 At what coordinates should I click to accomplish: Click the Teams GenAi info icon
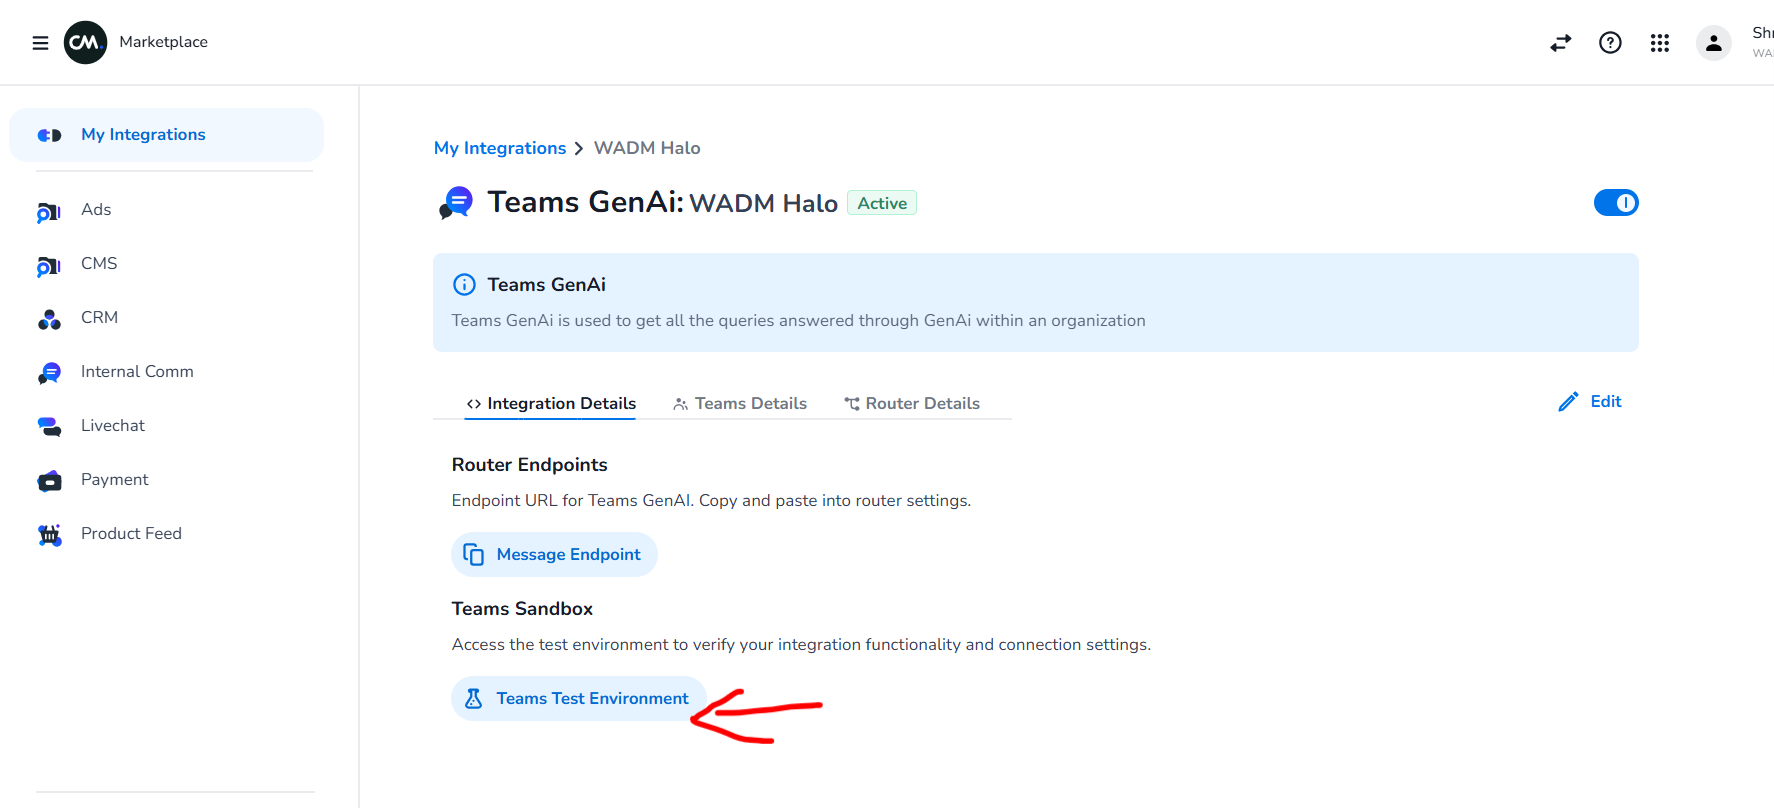pos(464,285)
